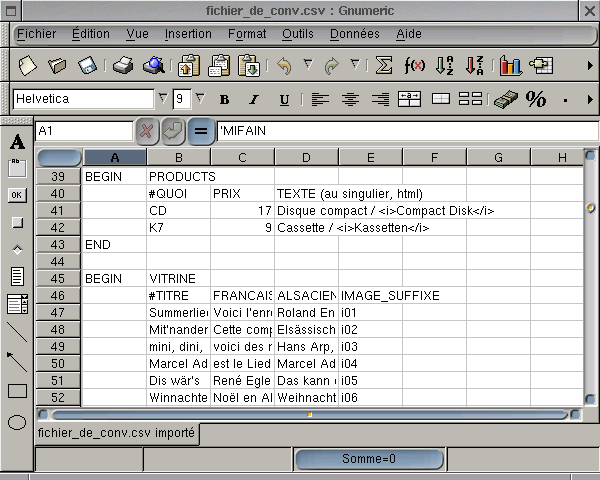Open the Insertion menu
The height and width of the screenshot is (480, 600).
click(x=188, y=34)
